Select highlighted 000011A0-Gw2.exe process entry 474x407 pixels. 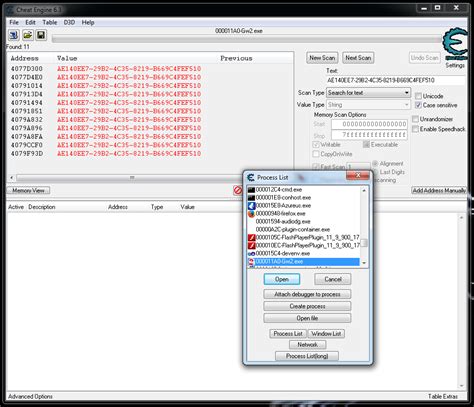point(304,262)
